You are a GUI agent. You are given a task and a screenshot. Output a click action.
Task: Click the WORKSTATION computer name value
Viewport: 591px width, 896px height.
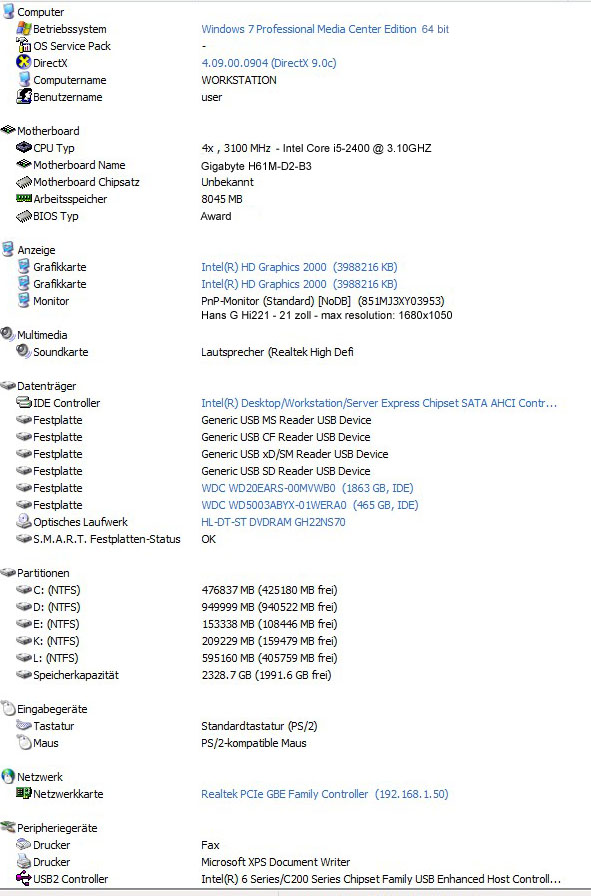pos(239,80)
